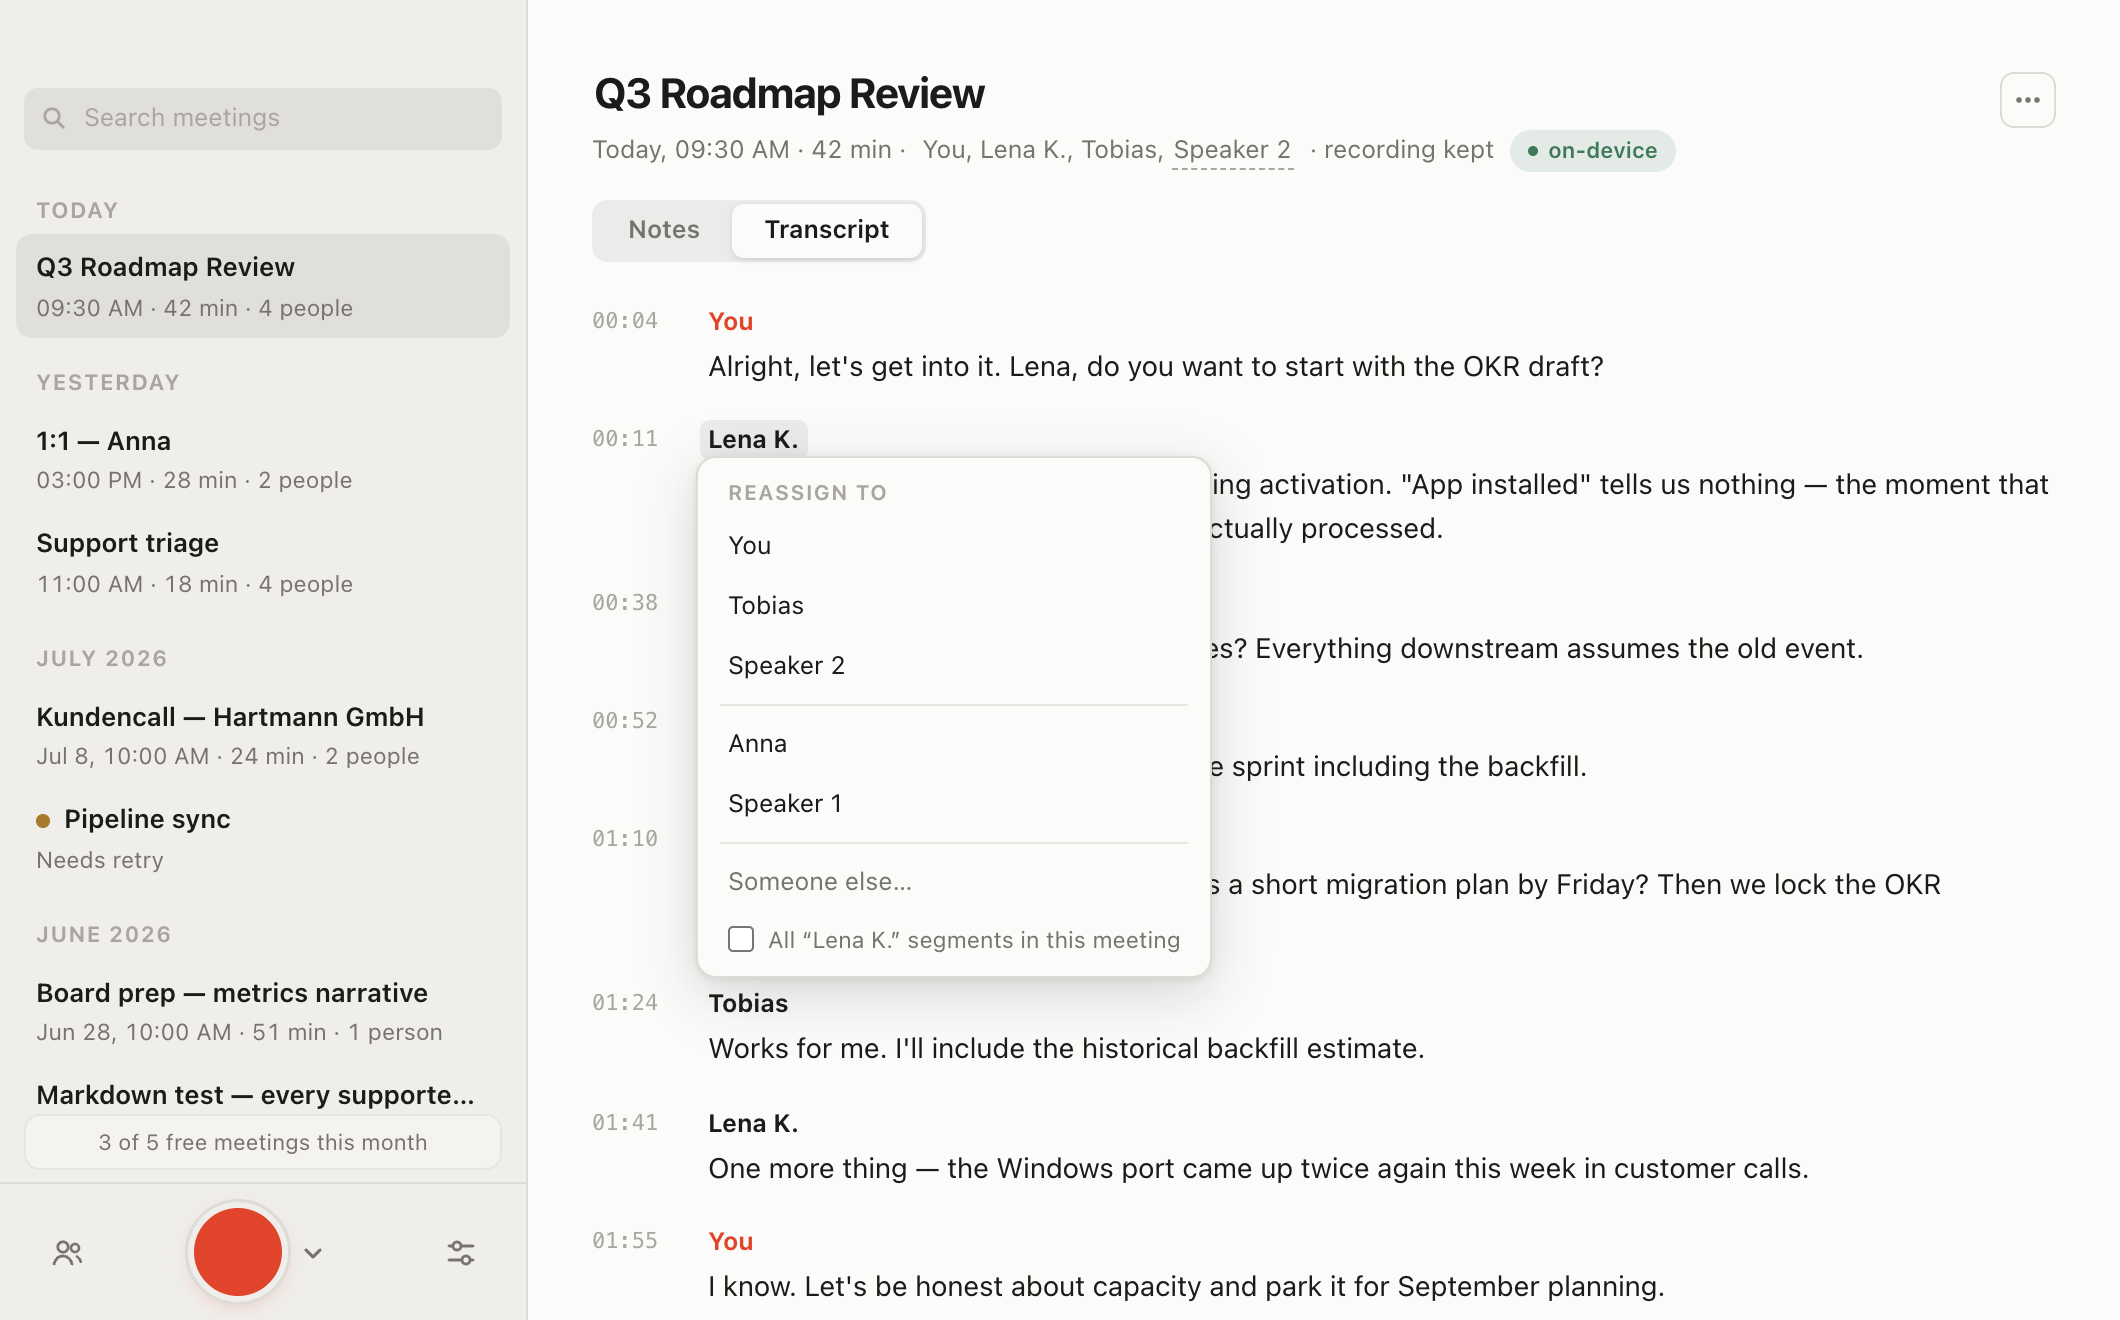This screenshot has width=2120, height=1320.
Task: Click the Pipeline sync warning dot
Action: (43, 821)
